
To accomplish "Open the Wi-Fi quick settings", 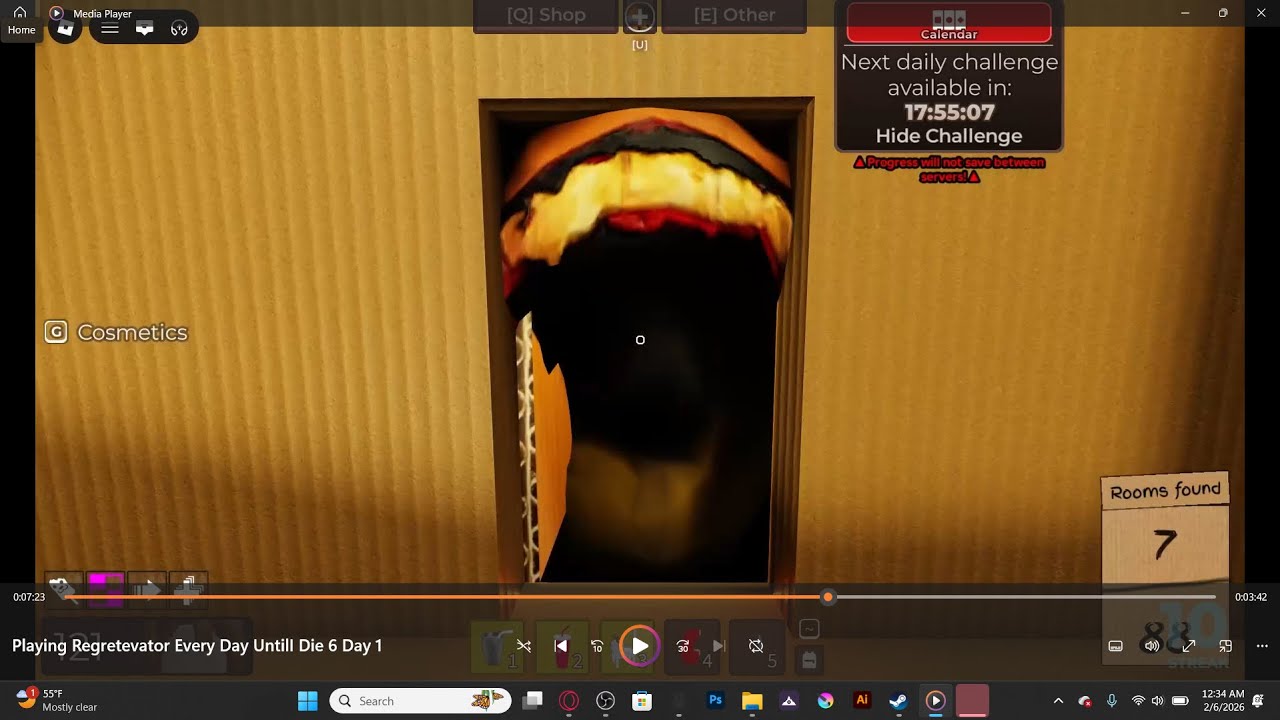I will click(x=1137, y=701).
